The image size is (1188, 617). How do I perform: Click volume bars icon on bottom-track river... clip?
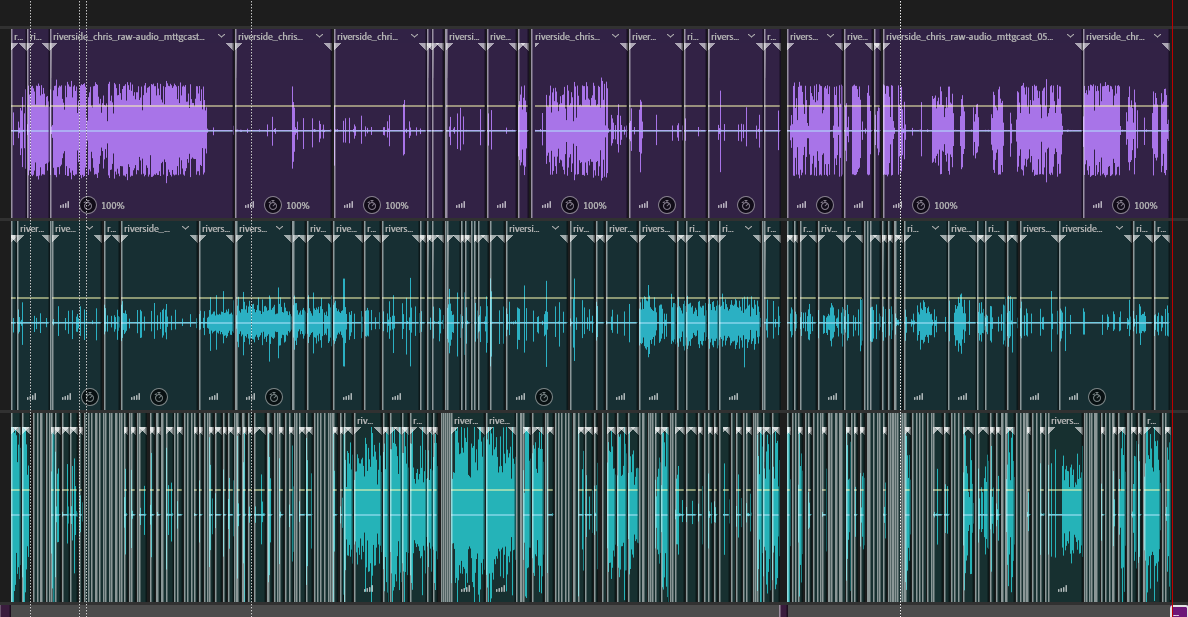point(465,588)
